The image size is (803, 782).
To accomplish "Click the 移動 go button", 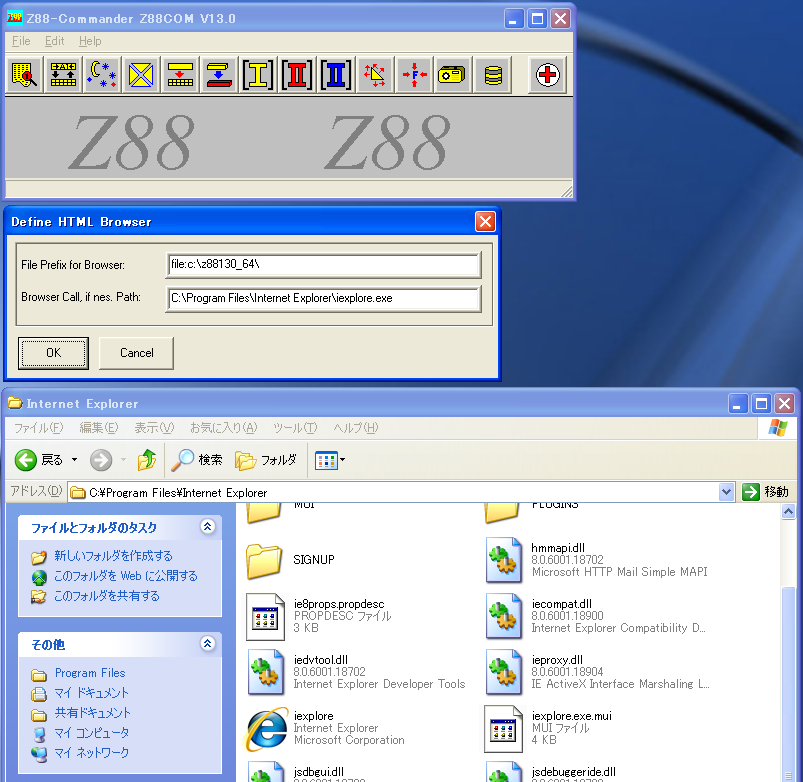I will [766, 492].
